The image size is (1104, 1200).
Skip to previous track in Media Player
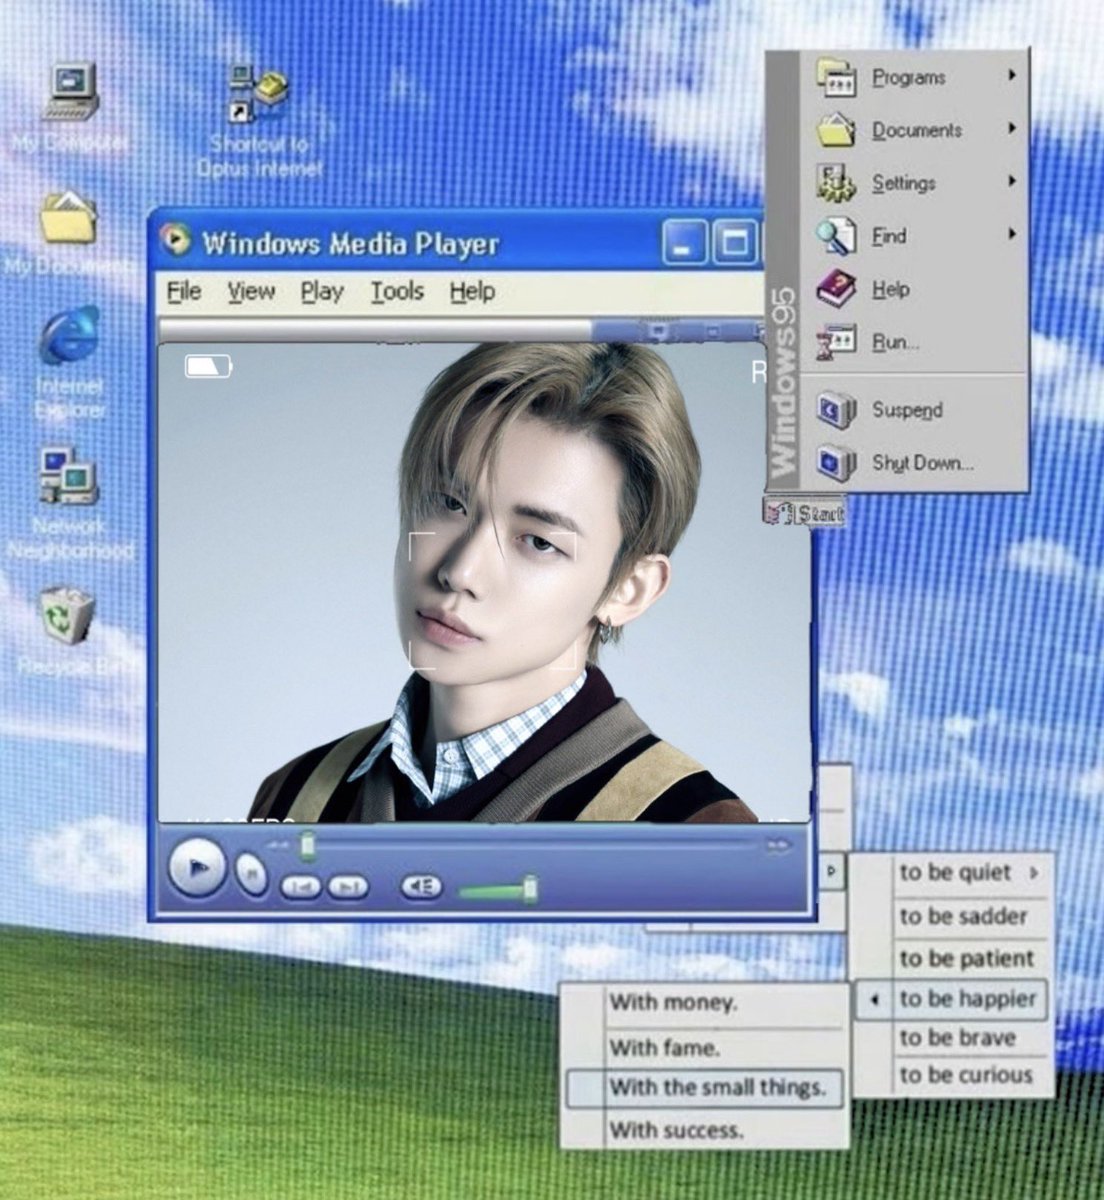(x=301, y=886)
